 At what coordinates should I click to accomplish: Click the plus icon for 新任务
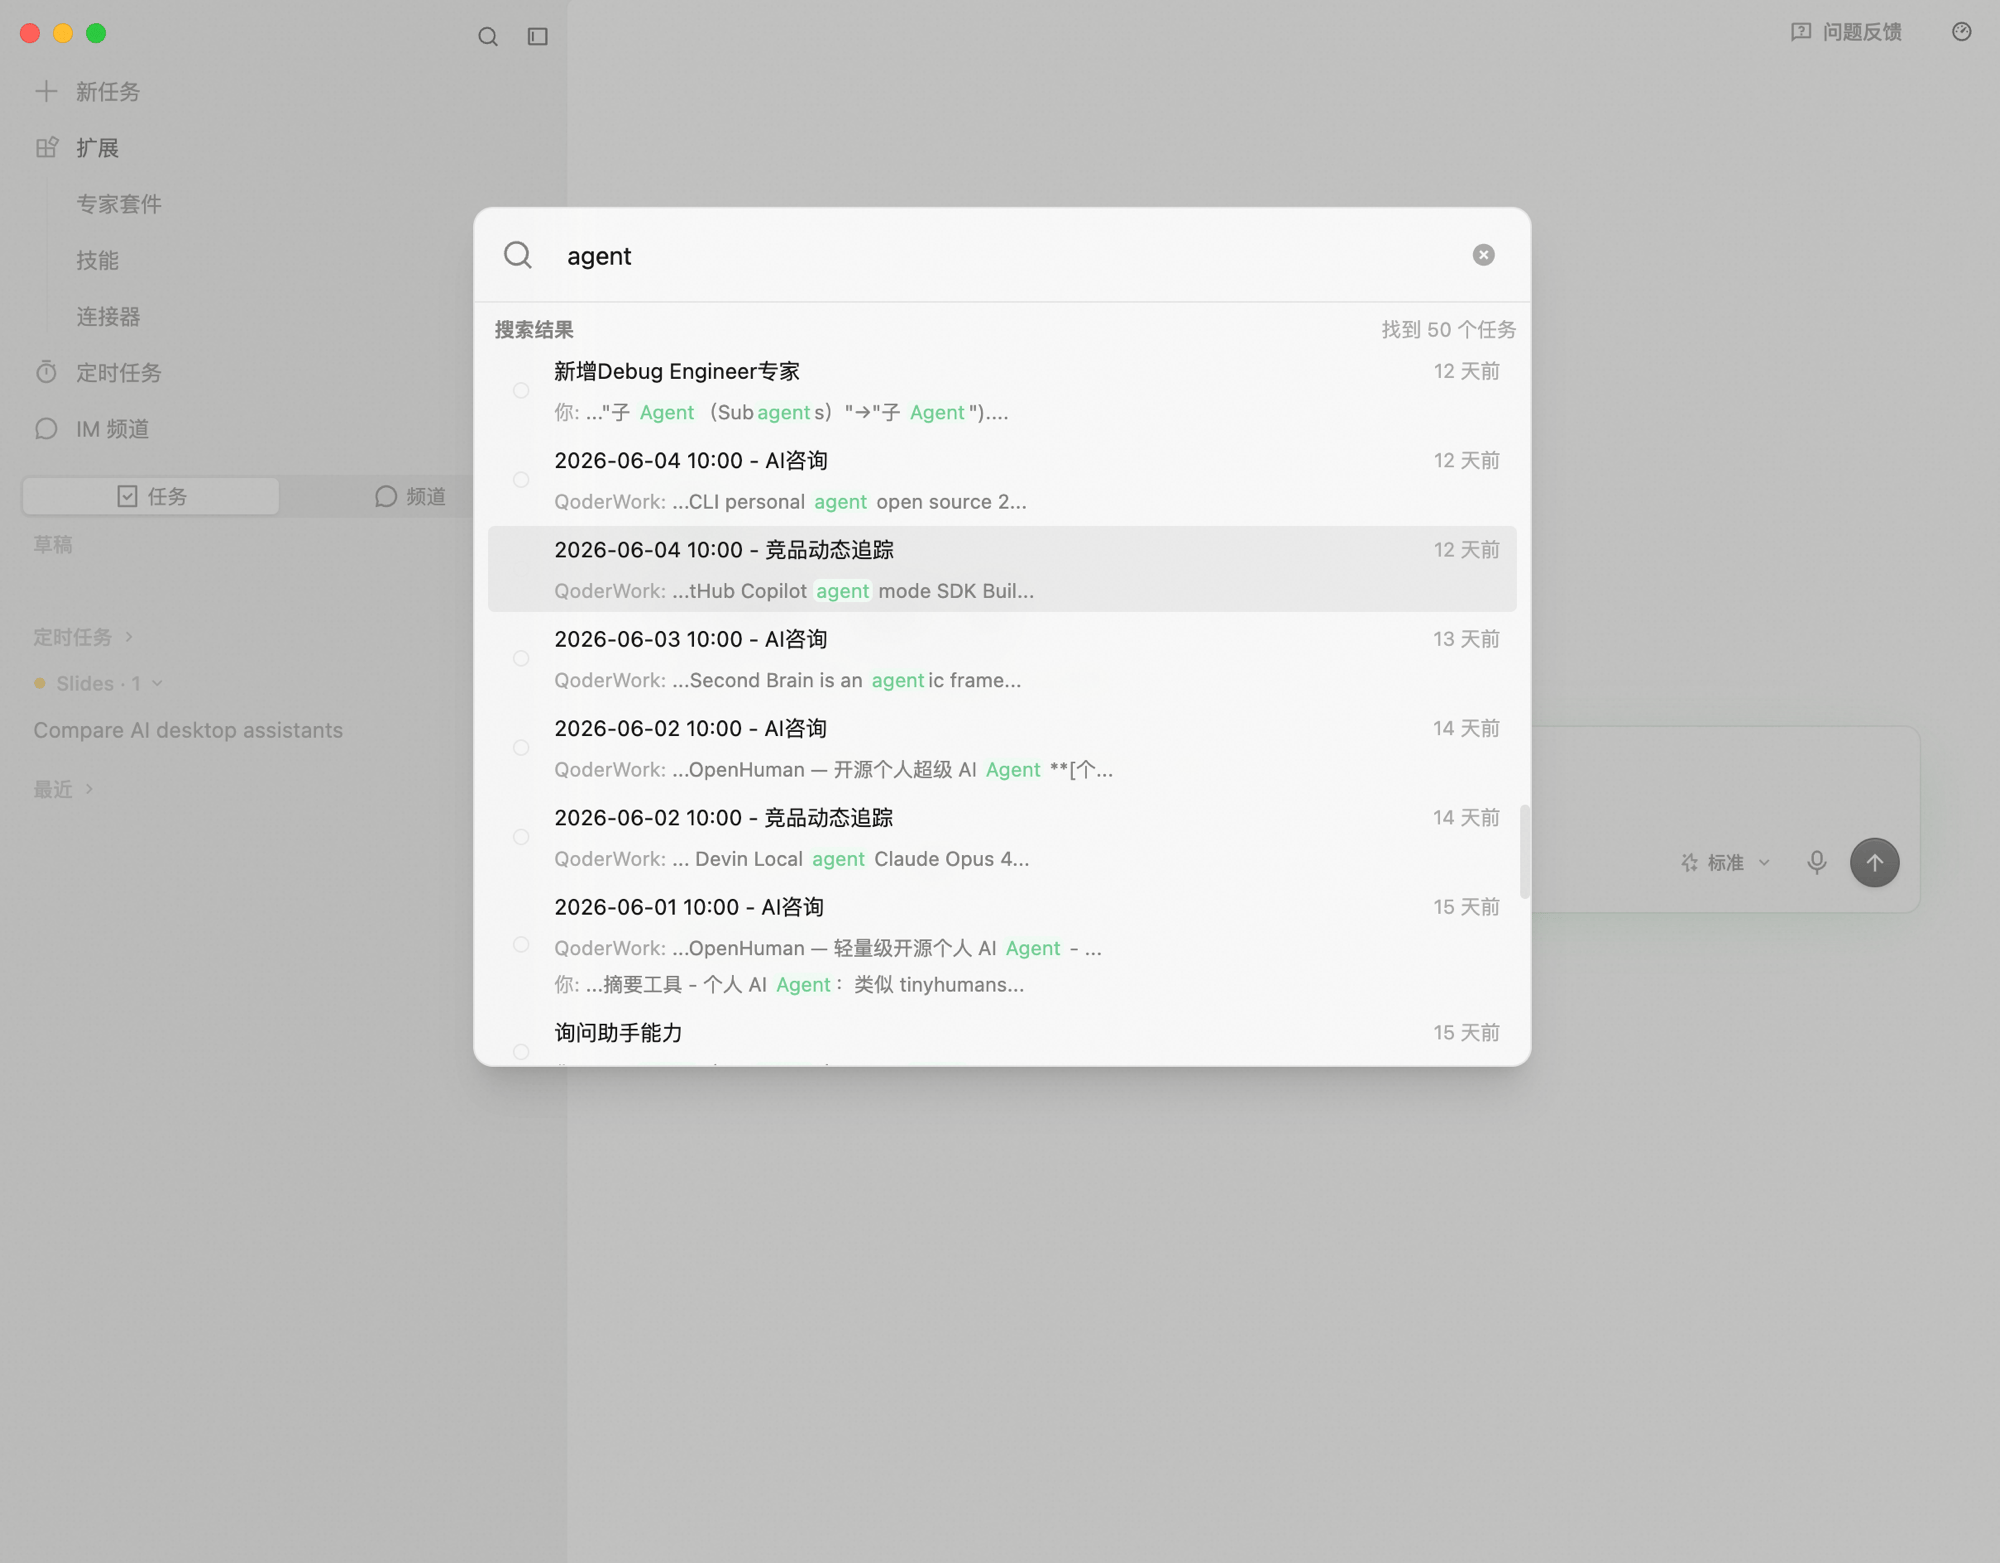pyautogui.click(x=46, y=92)
